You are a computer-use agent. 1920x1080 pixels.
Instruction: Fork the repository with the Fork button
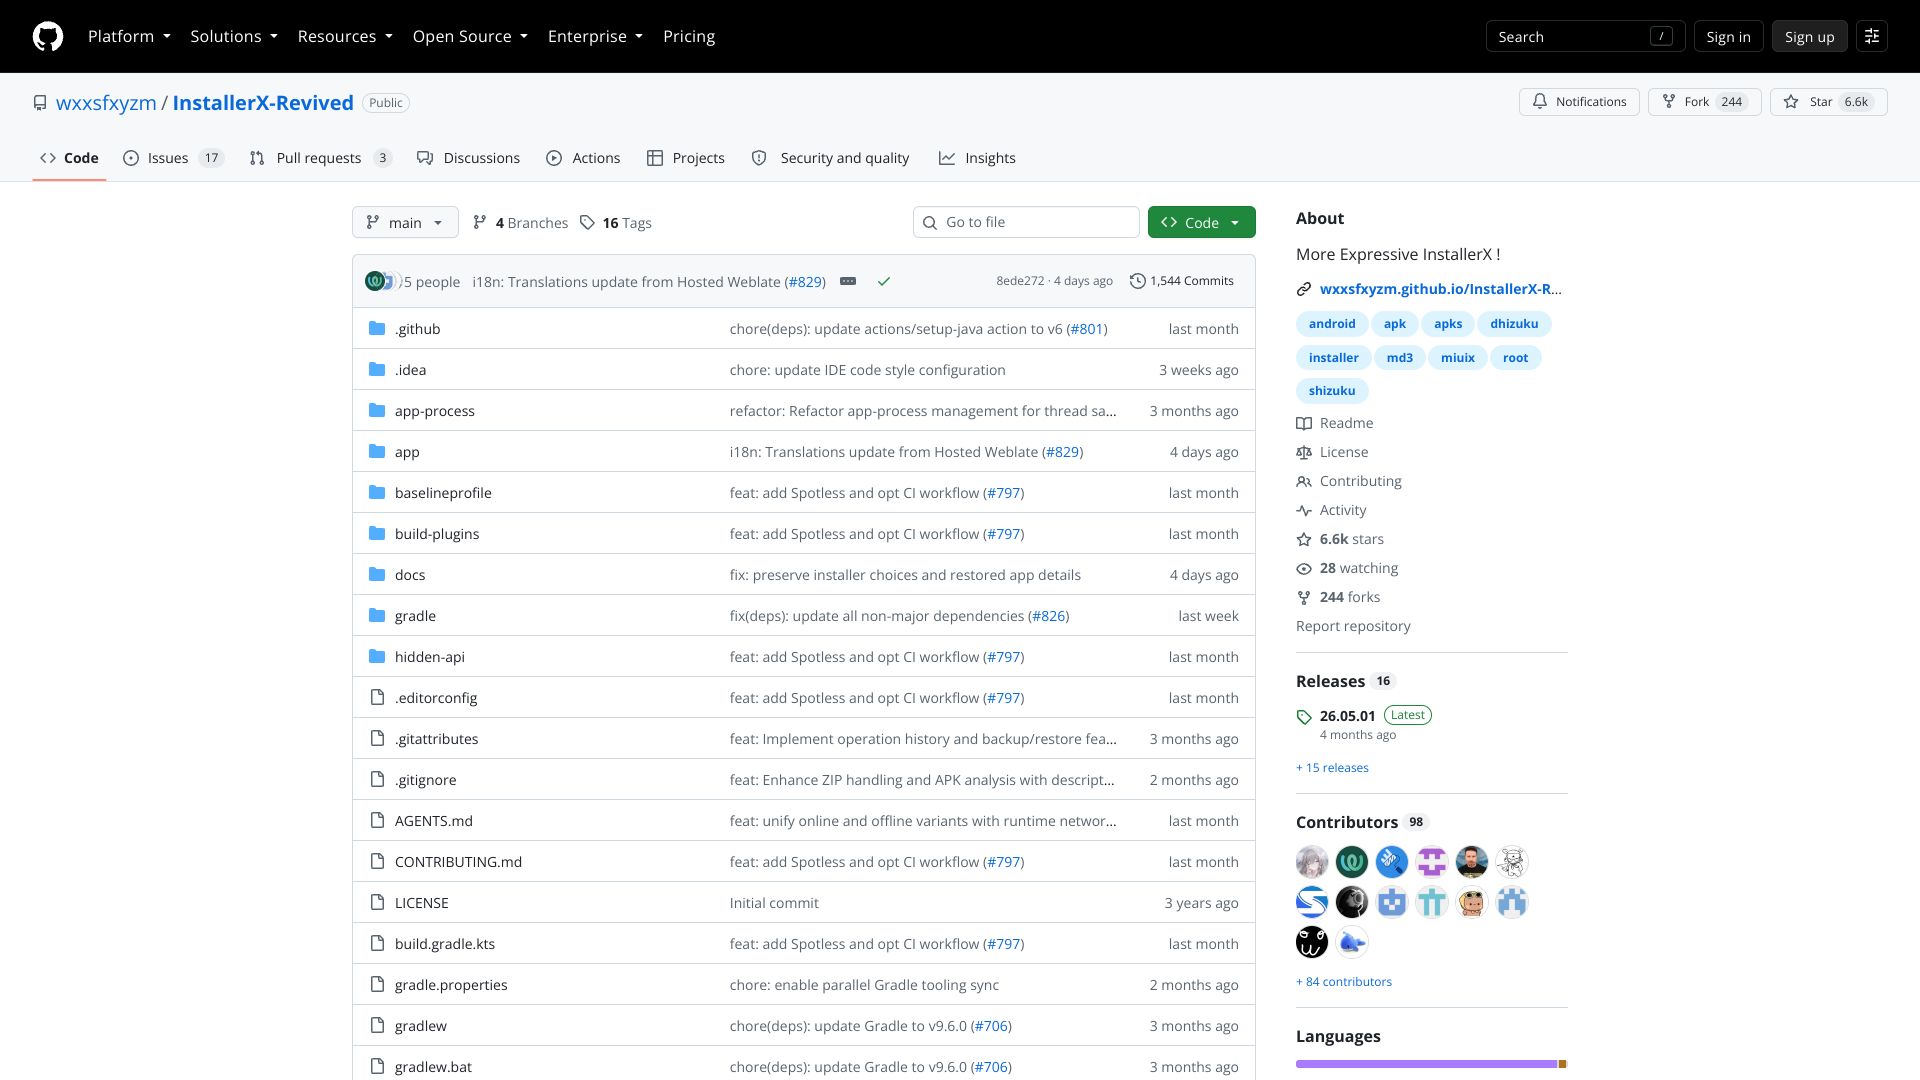1704,102
